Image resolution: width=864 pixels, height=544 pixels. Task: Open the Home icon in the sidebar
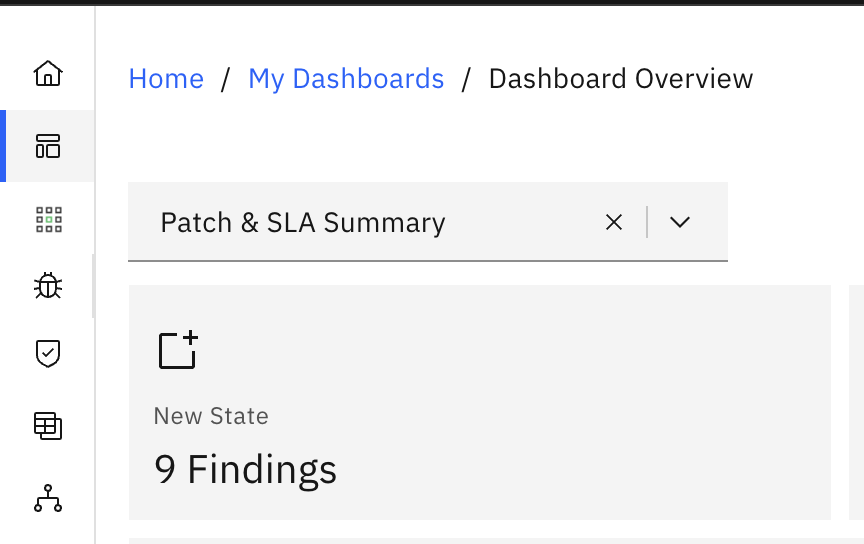(48, 73)
